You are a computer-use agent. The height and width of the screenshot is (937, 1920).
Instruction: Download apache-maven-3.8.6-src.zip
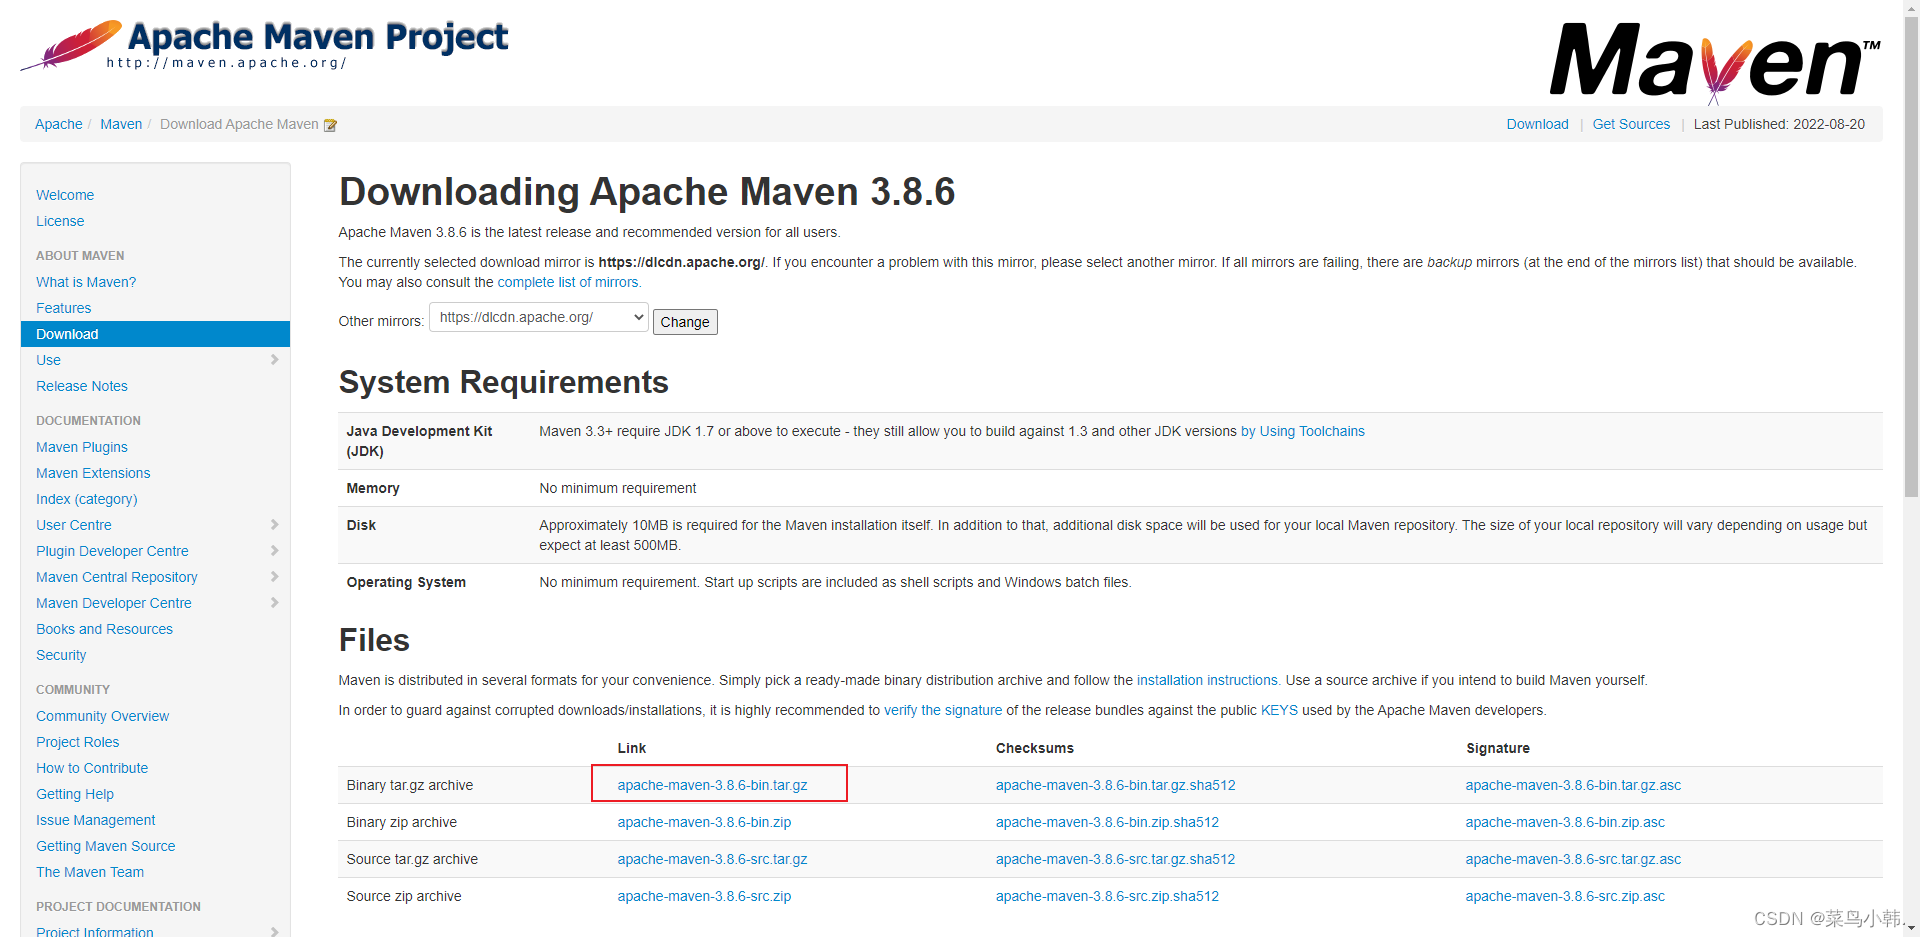704,896
